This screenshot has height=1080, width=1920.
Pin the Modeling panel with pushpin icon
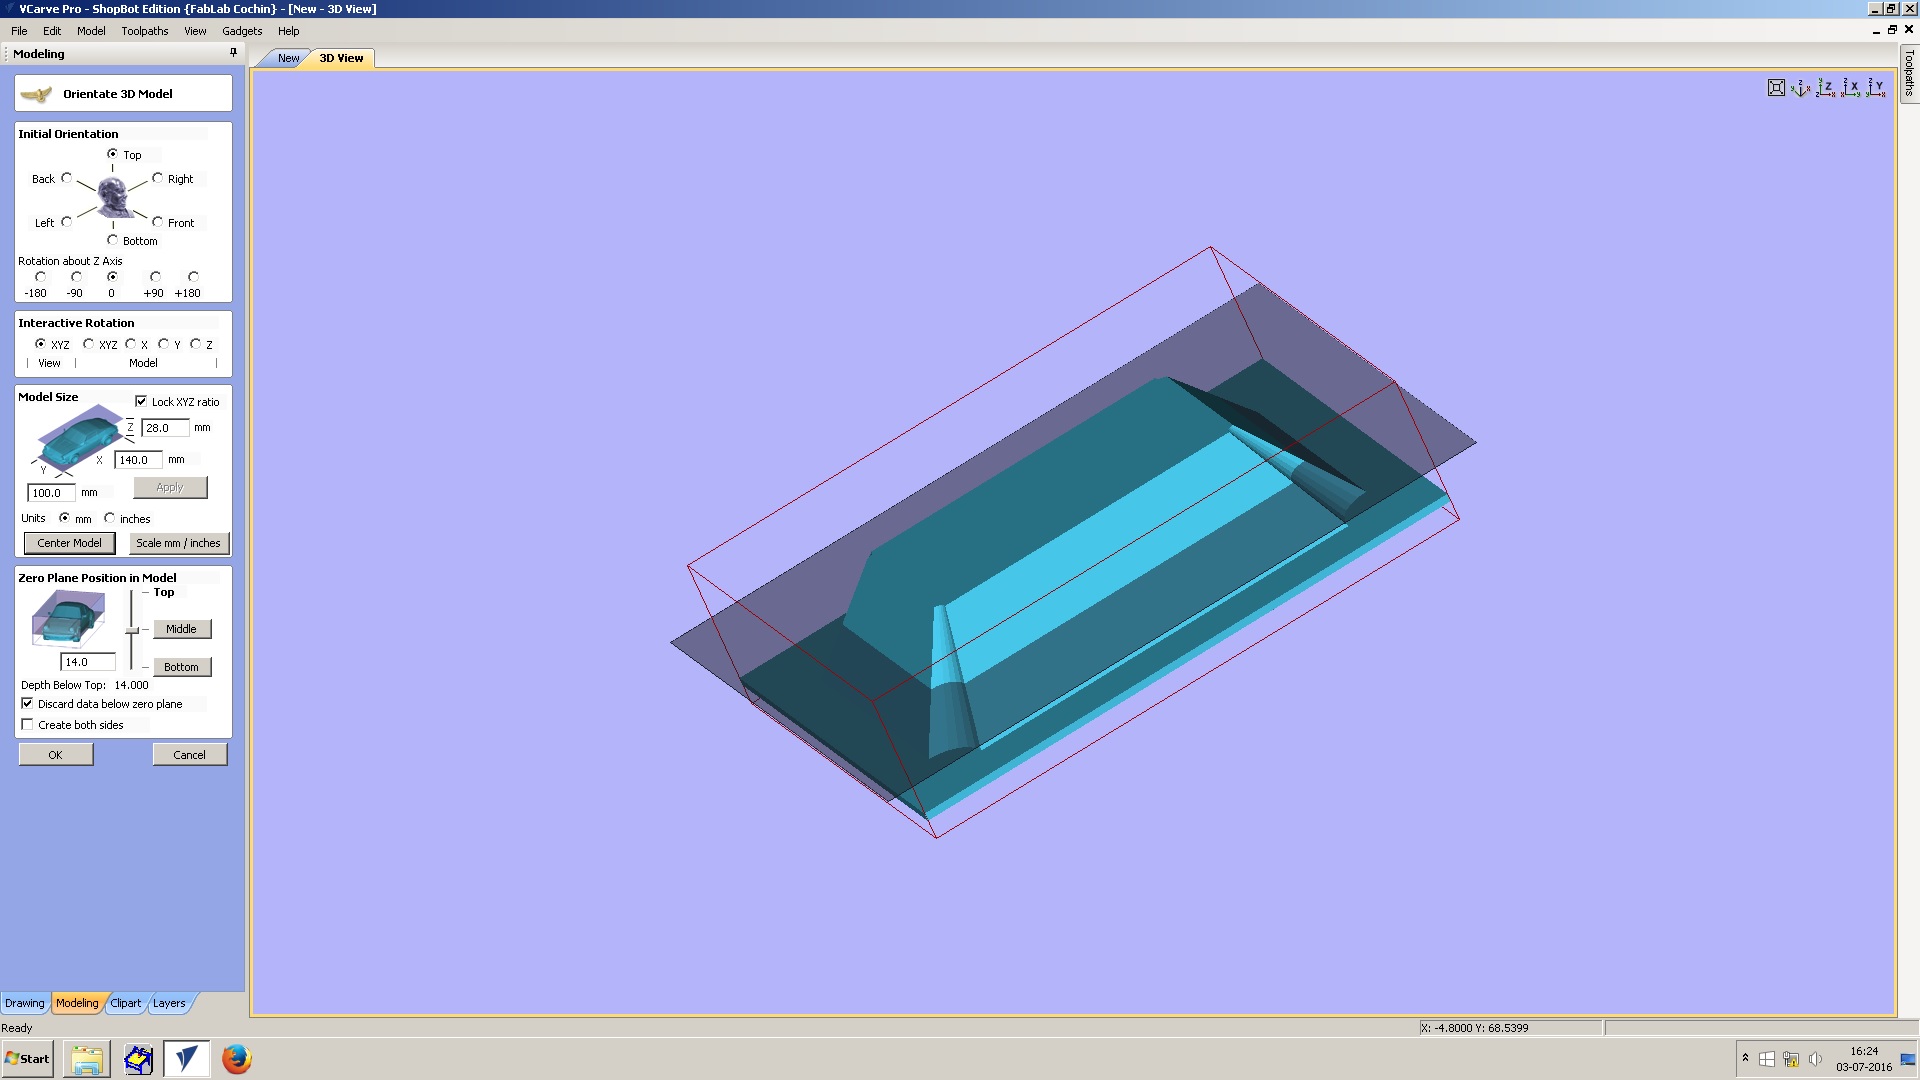(233, 53)
